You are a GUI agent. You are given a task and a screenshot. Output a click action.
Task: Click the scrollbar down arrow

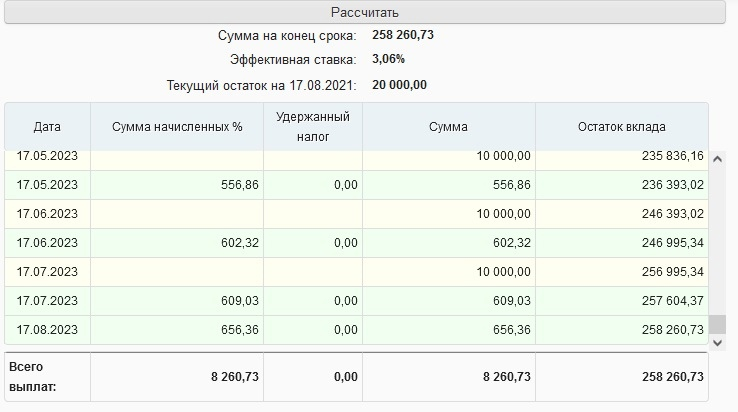[x=717, y=343]
